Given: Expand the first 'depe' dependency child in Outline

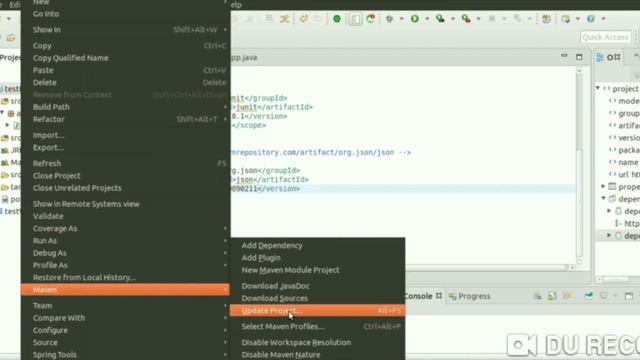Looking at the screenshot, I should point(609,211).
